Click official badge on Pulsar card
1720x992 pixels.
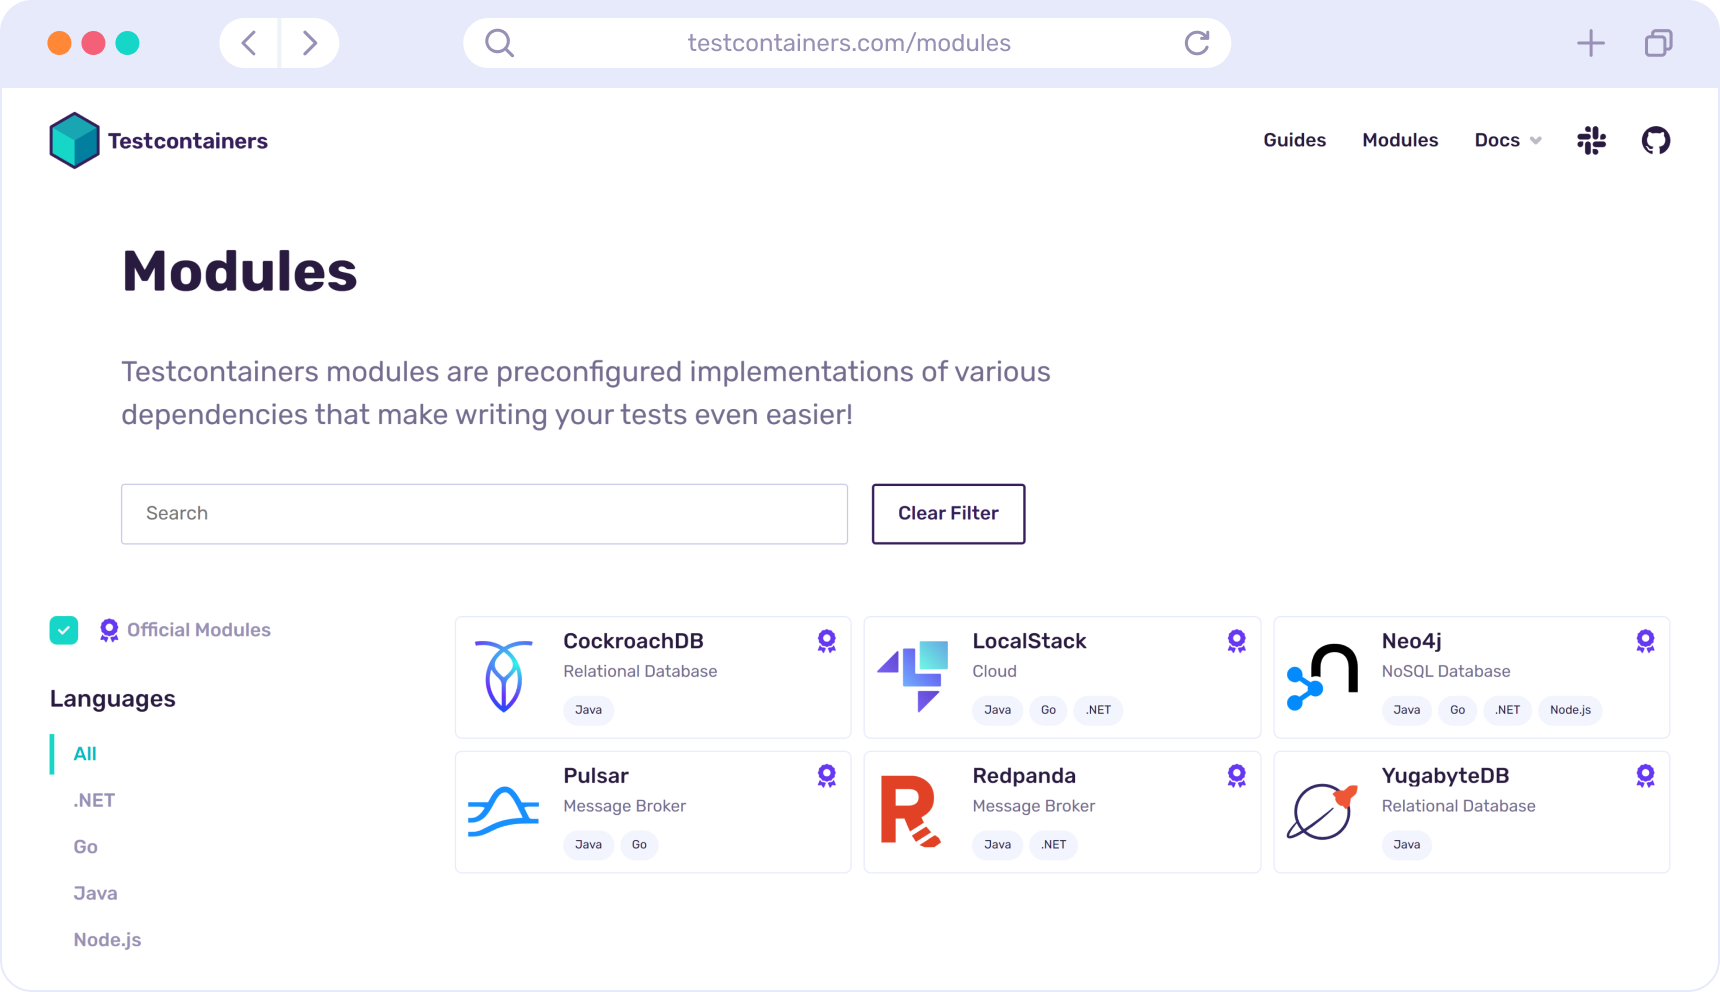(x=826, y=776)
